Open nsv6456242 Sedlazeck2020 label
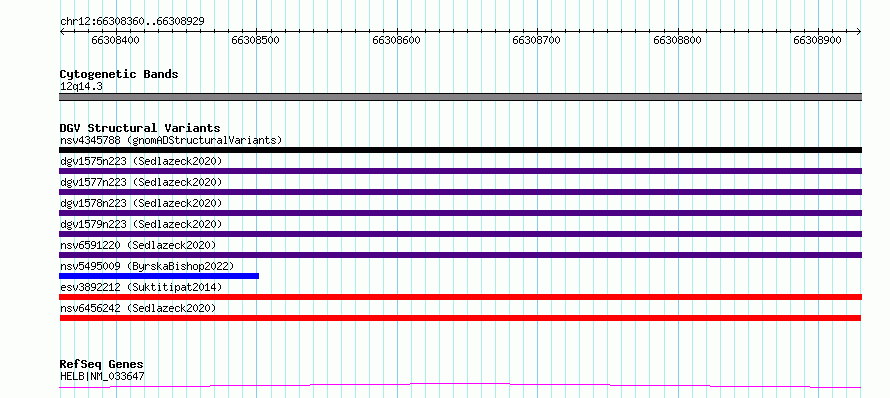 click(x=138, y=308)
